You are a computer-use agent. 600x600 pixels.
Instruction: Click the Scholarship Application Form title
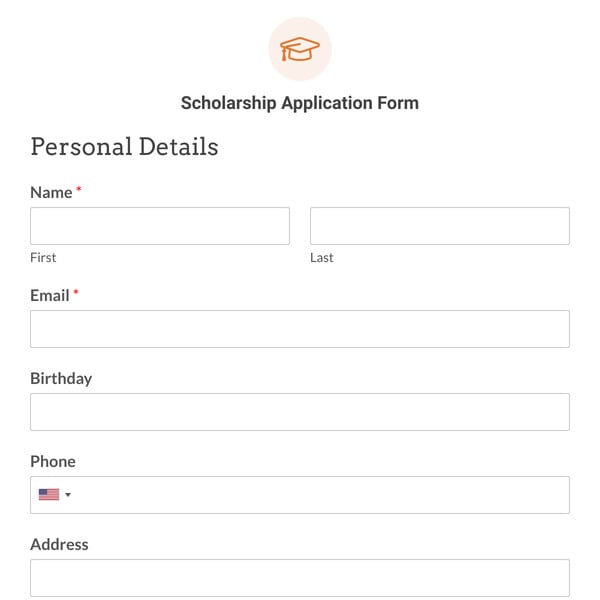[300, 103]
